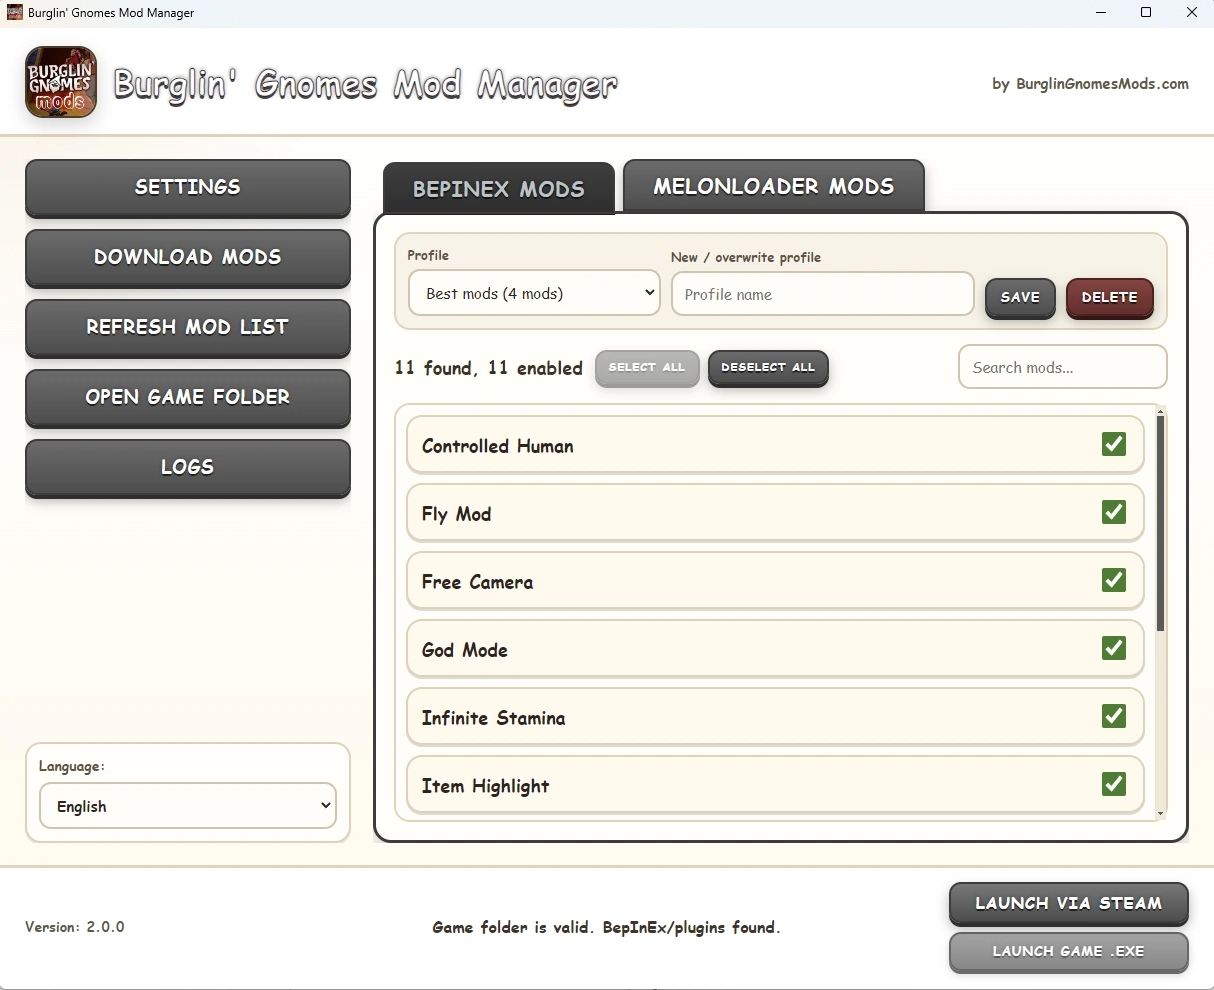The height and width of the screenshot is (990, 1214).
Task: Minimize the Mod Manager window
Action: point(1100,13)
